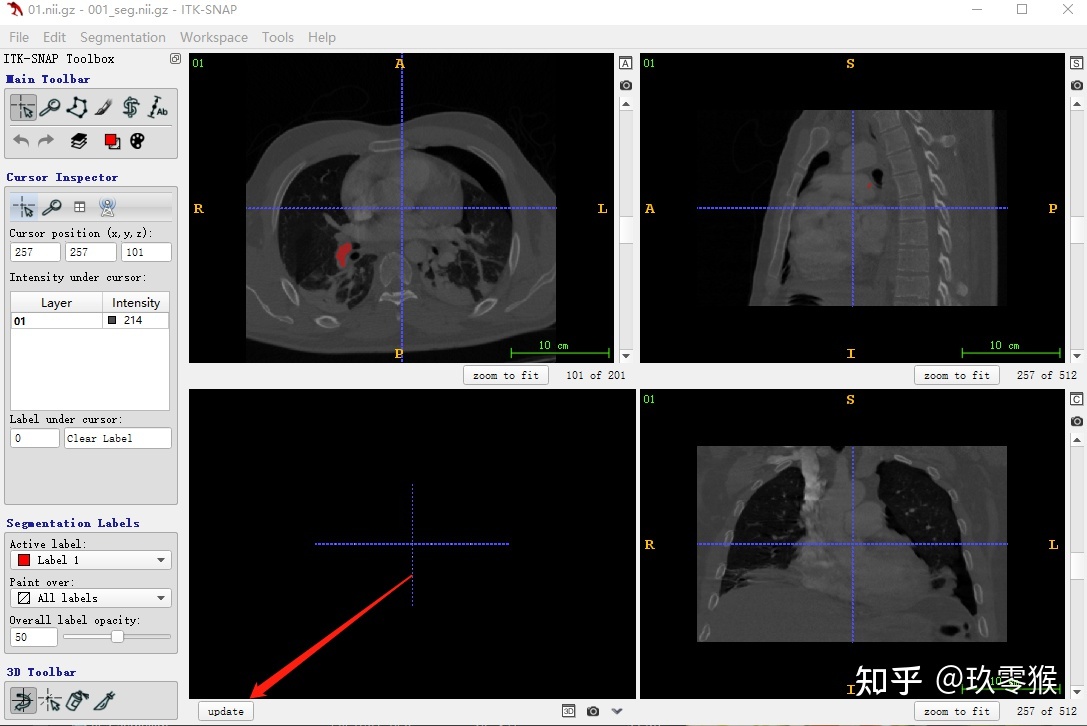
Task: Click the Intensity column header
Action: [x=136, y=302]
